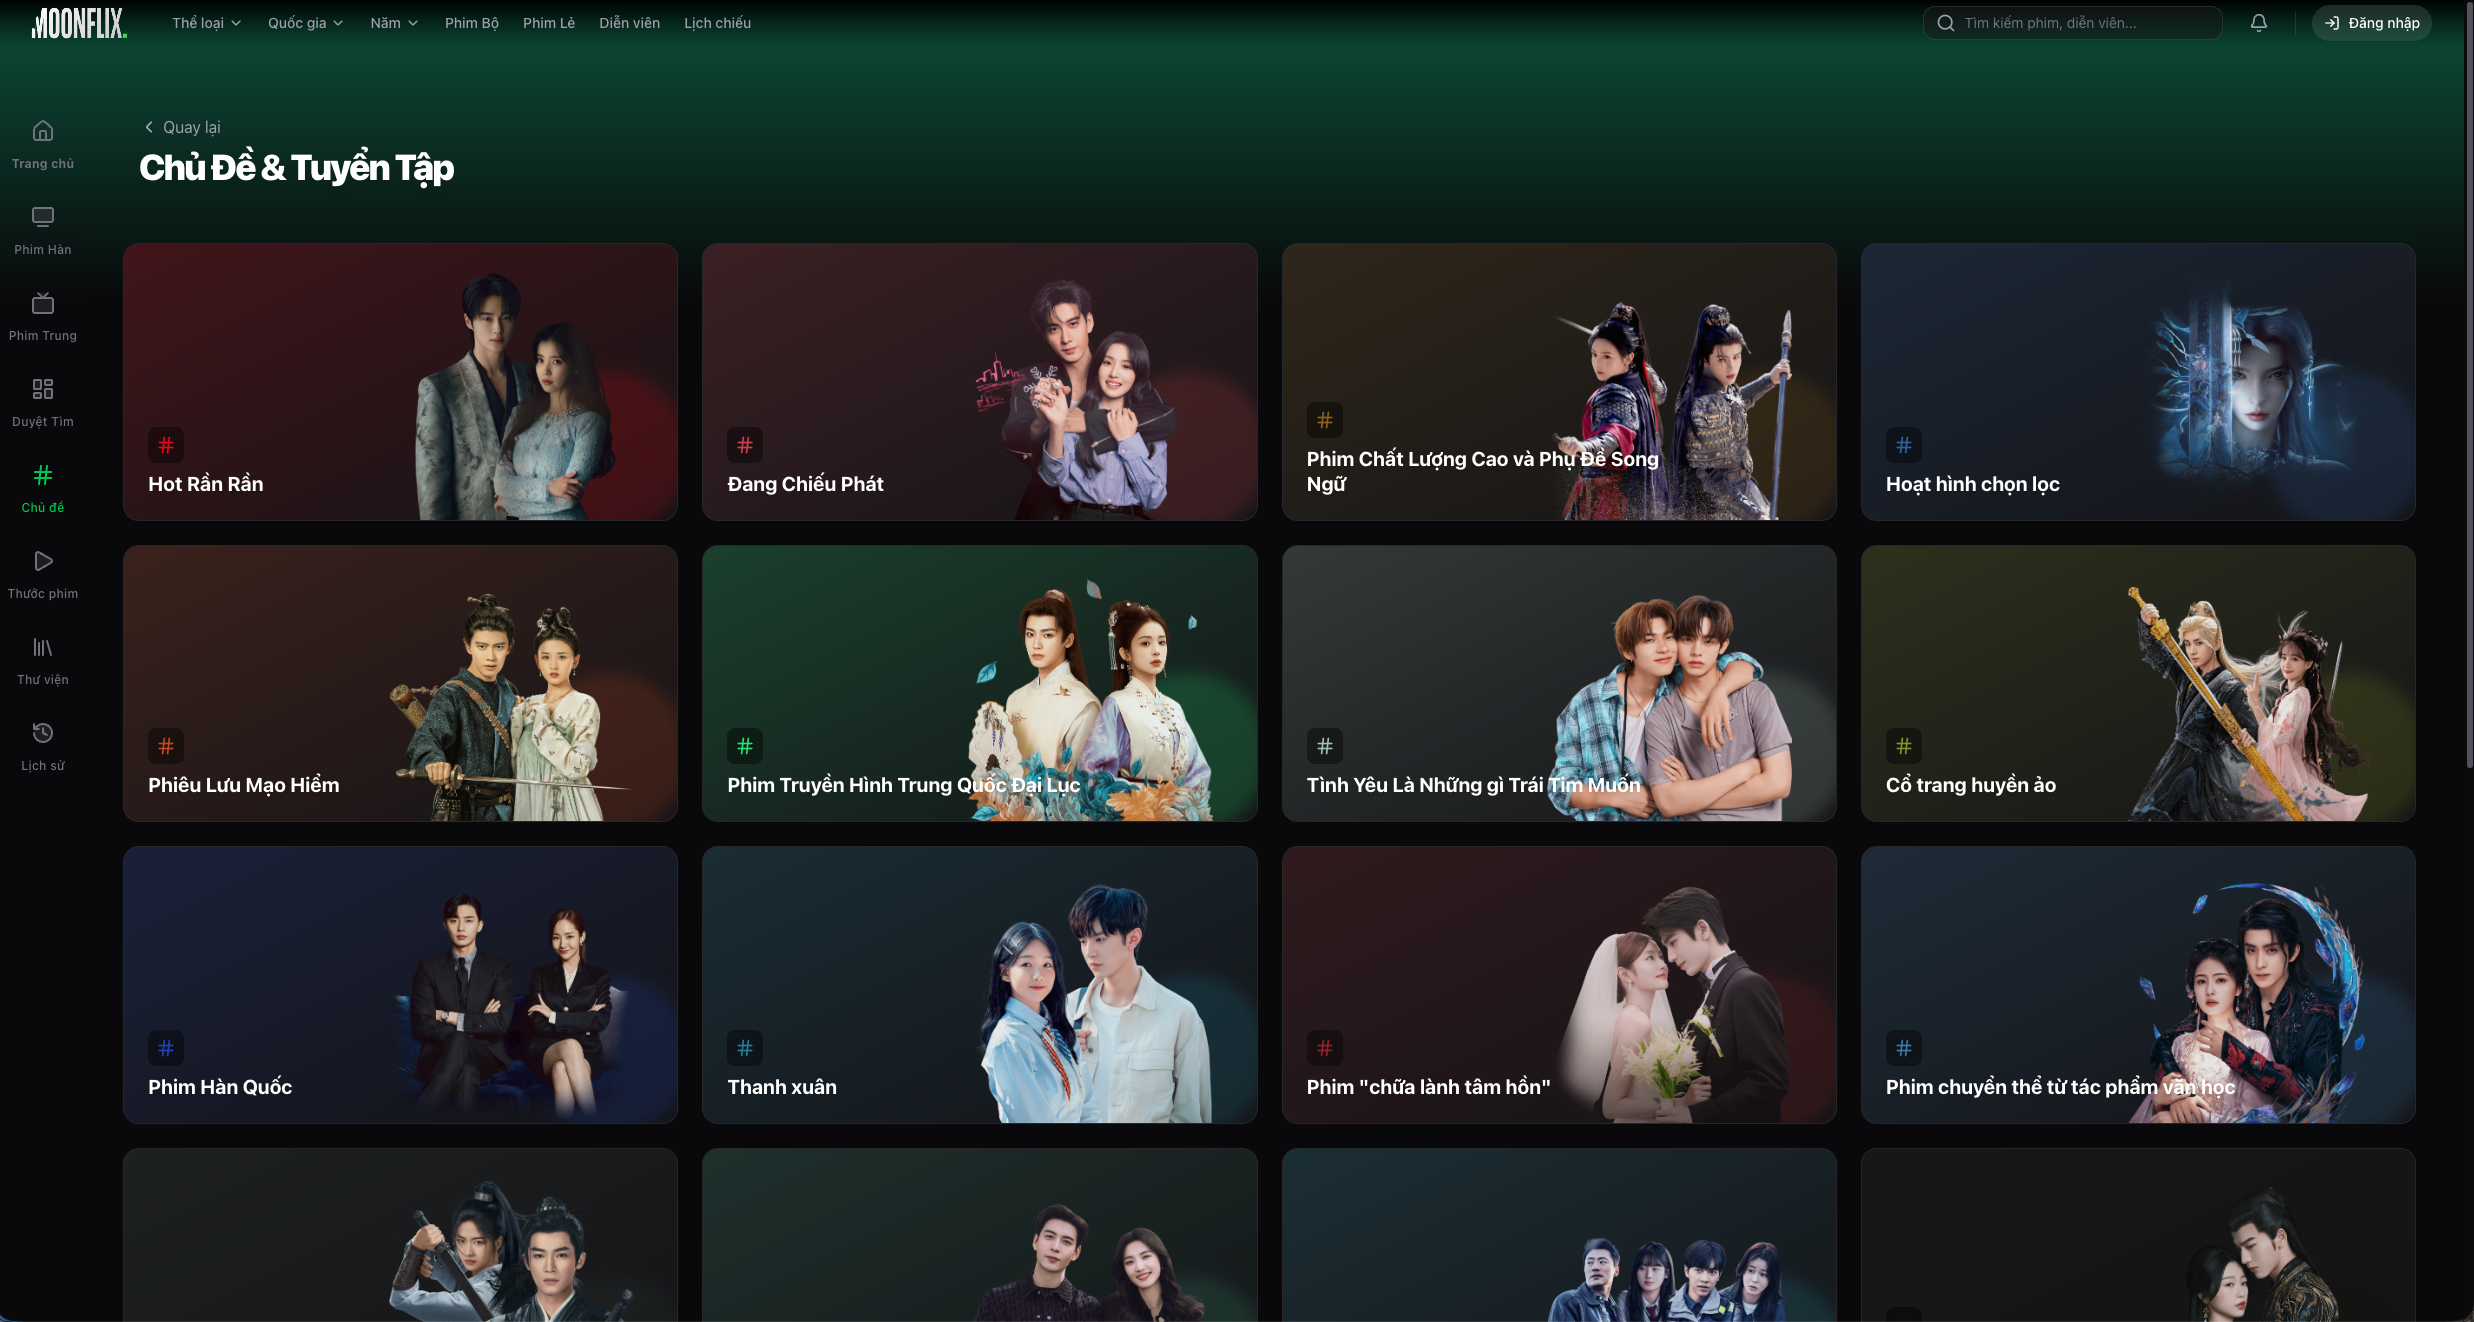This screenshot has width=2474, height=1322.
Task: Focus the Tìm kiếm phim search field
Action: [x=2073, y=23]
